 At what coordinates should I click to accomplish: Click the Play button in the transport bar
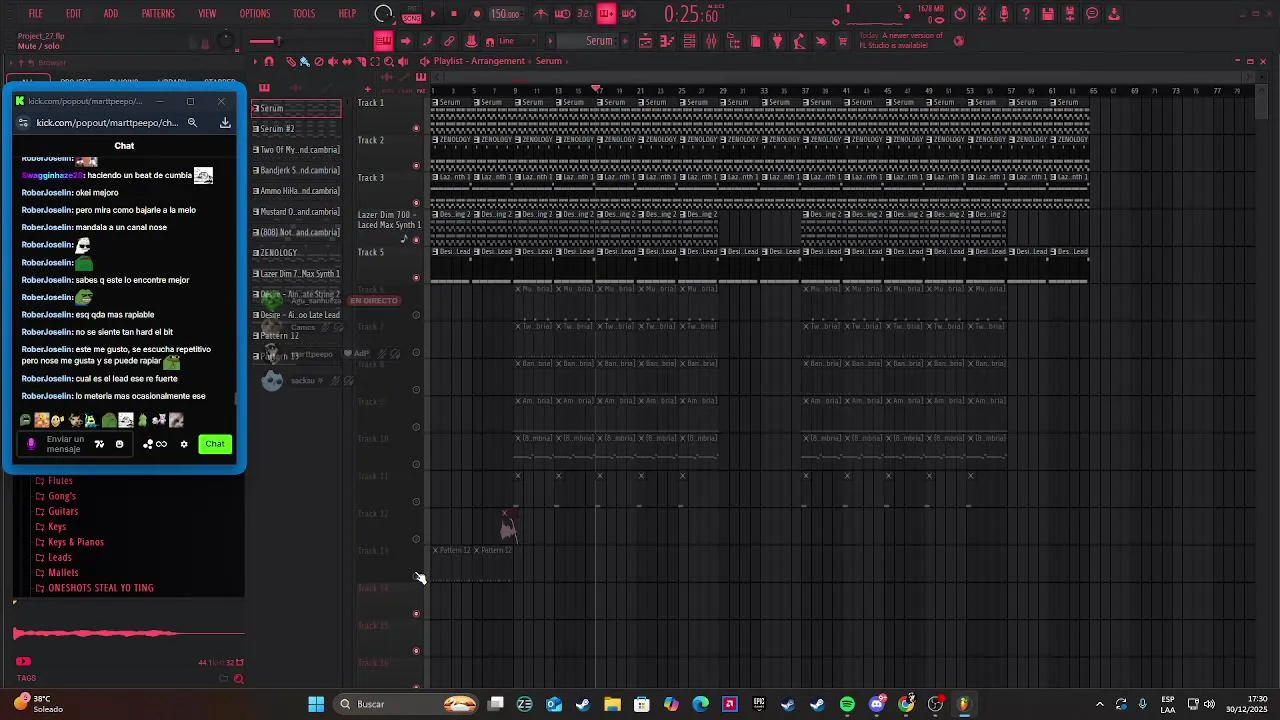click(x=433, y=14)
